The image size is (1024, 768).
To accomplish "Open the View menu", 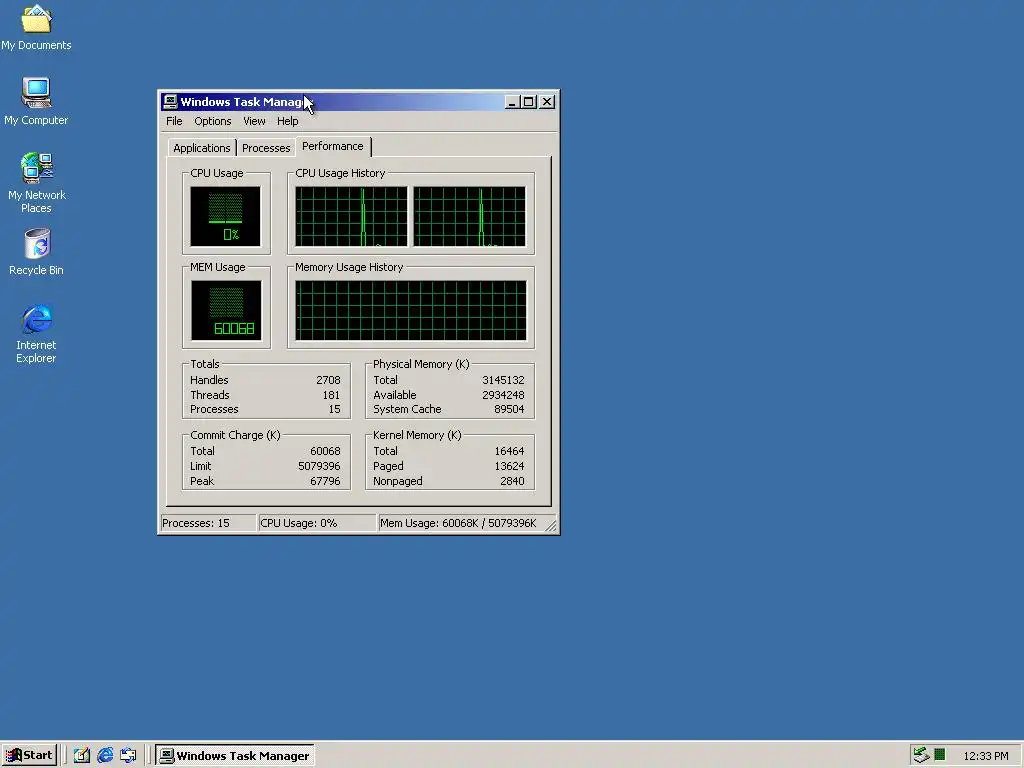I will click(254, 121).
